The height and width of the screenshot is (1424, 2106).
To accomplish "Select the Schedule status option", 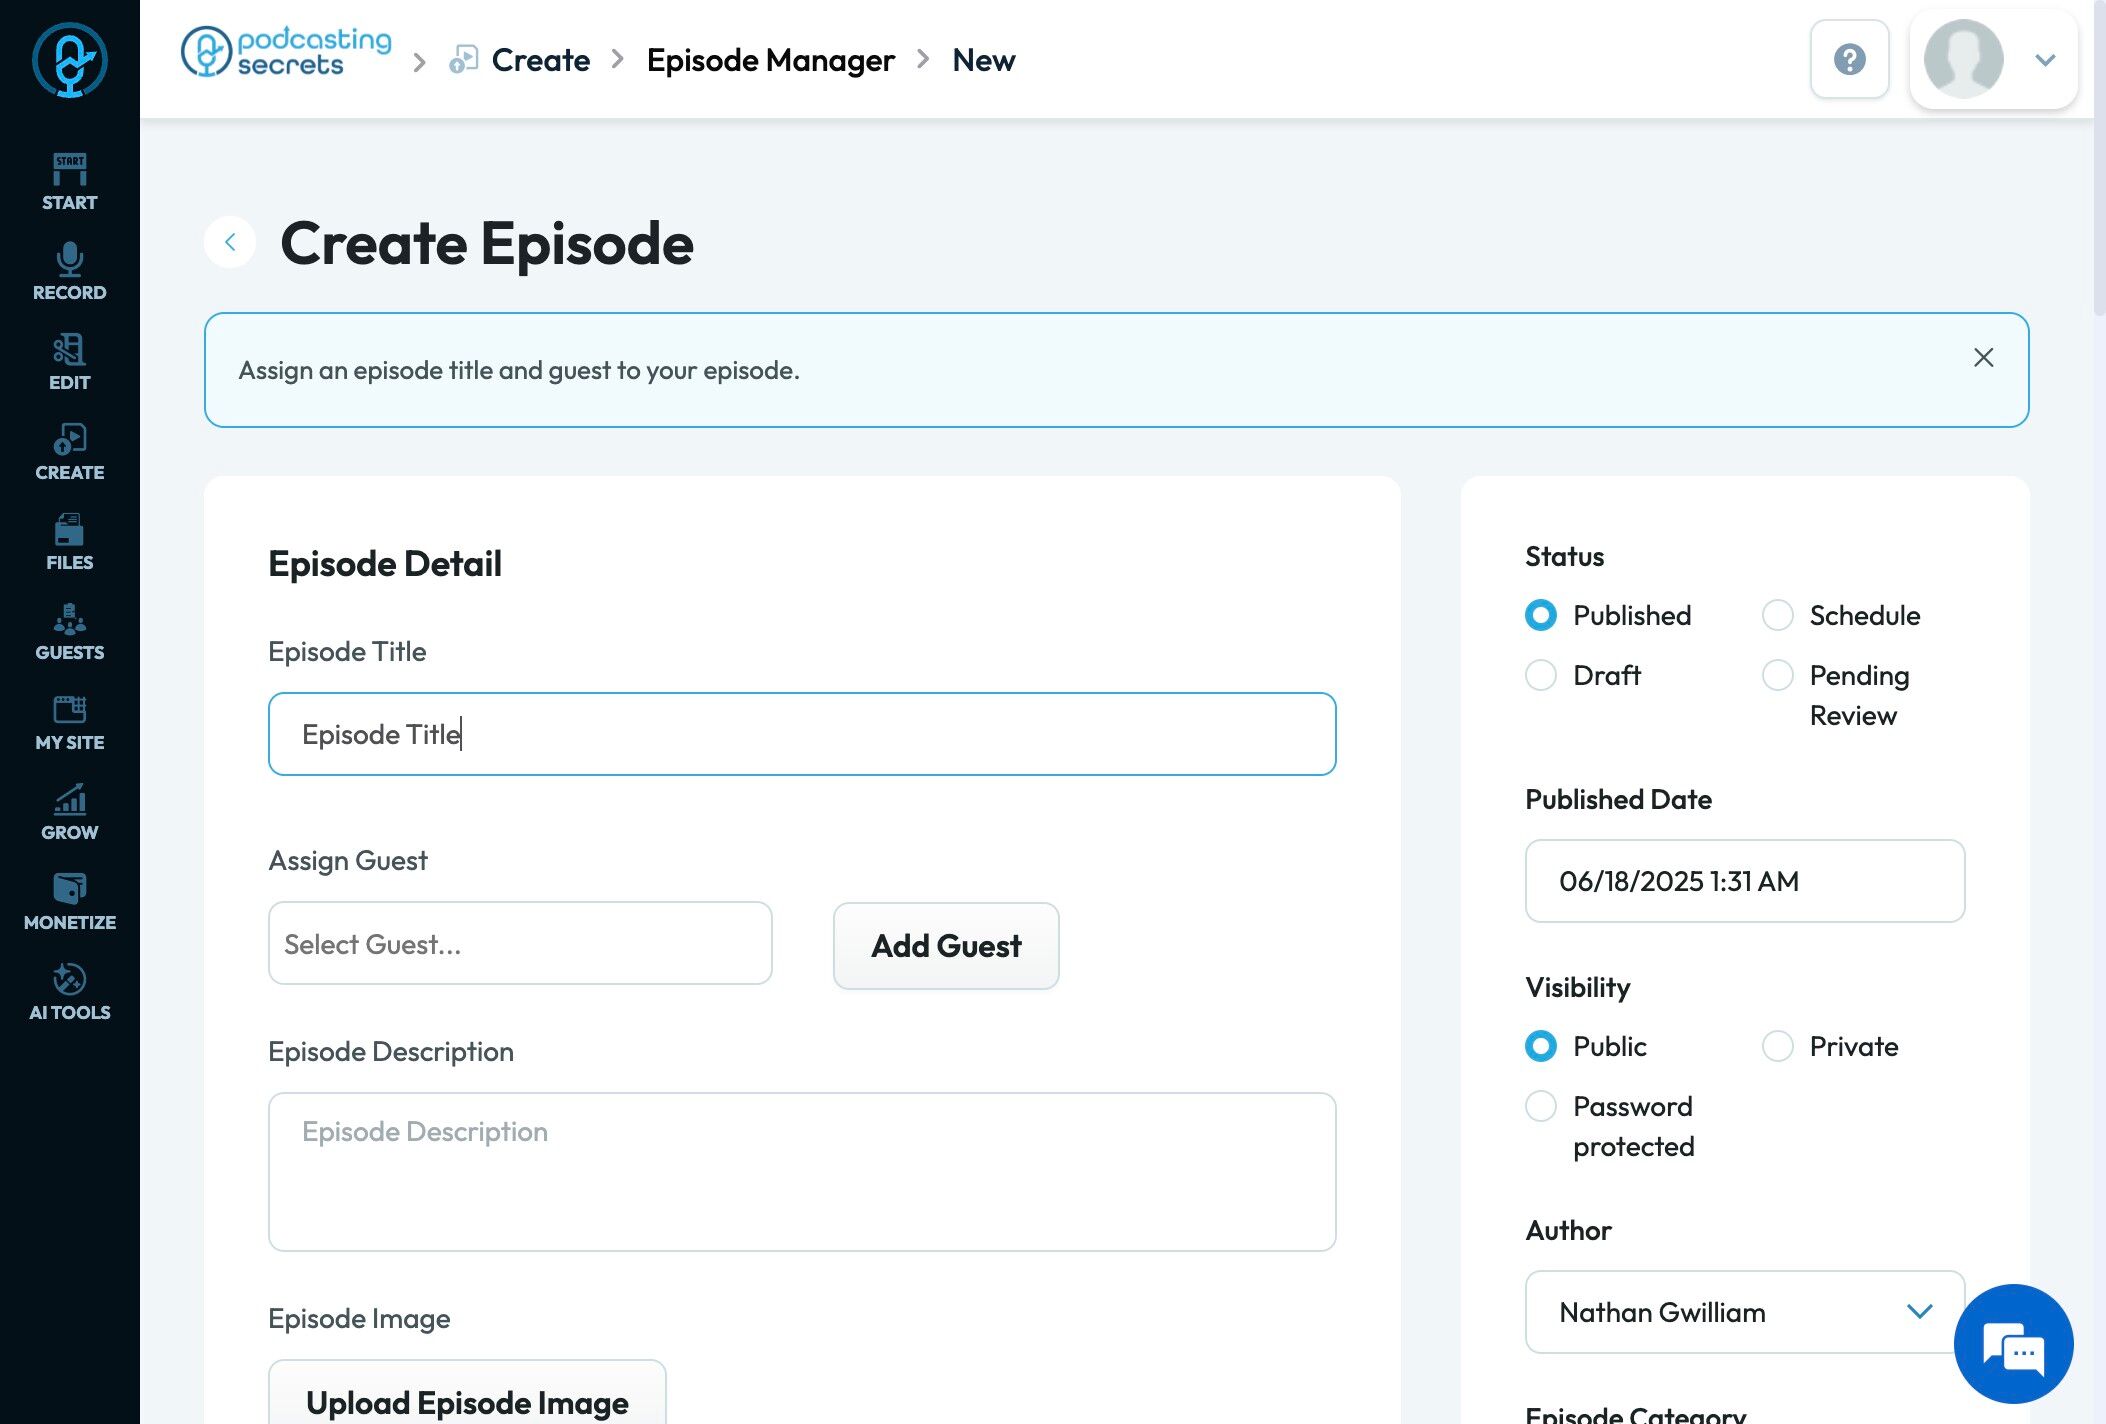I will (x=1777, y=615).
